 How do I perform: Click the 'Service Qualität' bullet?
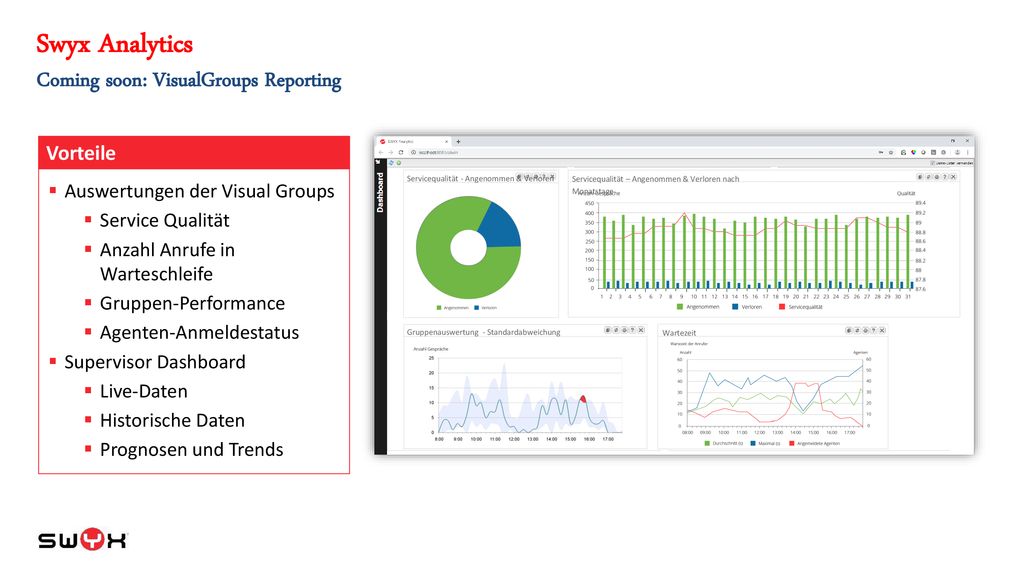(165, 221)
